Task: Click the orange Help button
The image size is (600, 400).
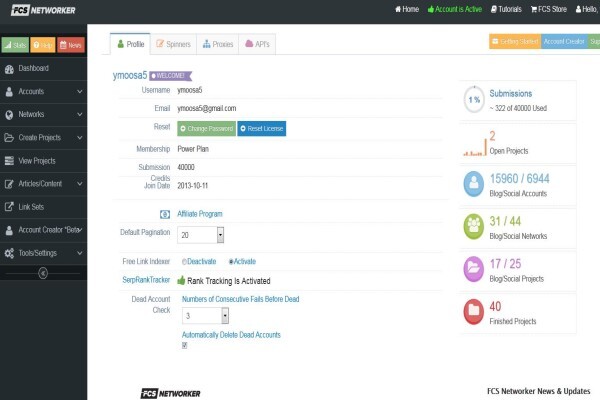Action: [x=43, y=45]
